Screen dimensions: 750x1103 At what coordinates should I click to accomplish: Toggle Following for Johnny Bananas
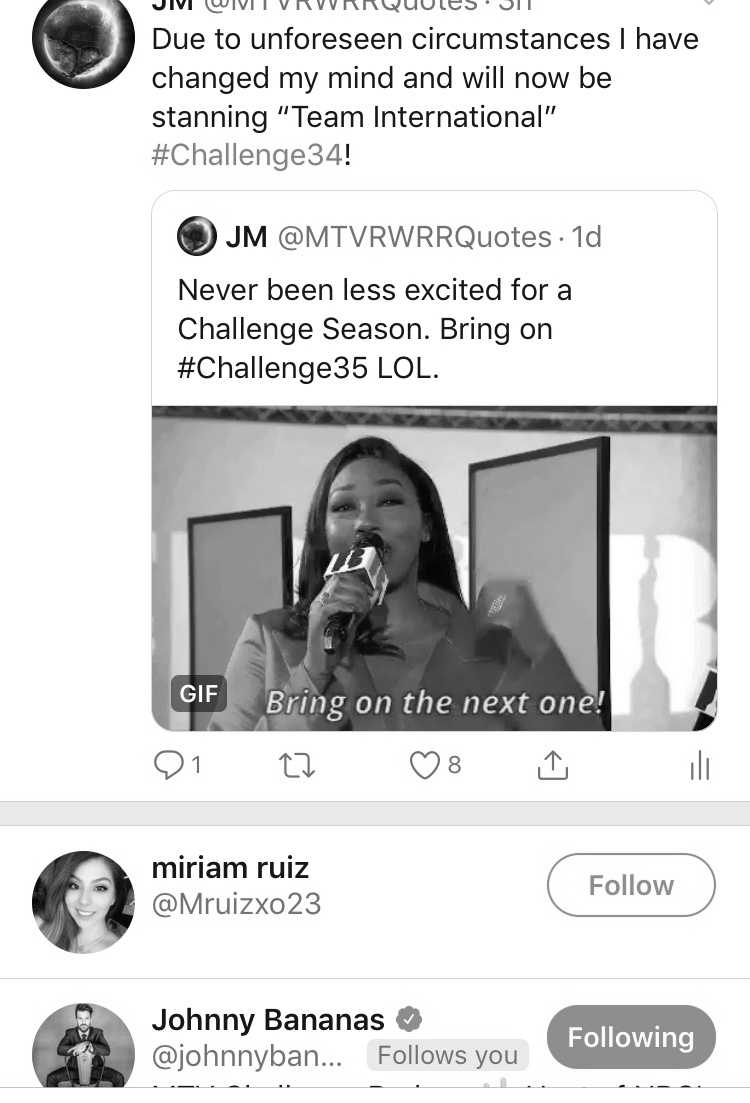pos(631,1037)
